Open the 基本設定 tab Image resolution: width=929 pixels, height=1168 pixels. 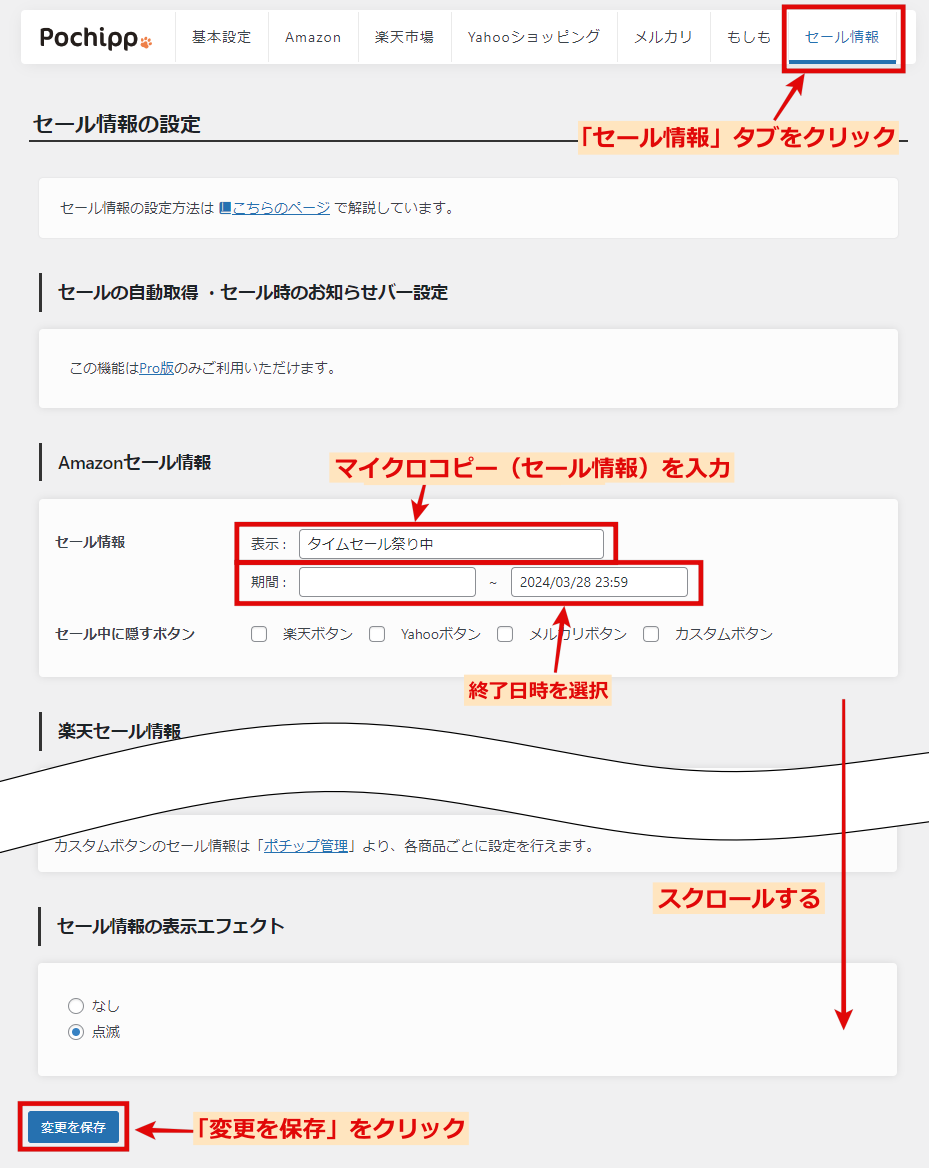tap(221, 37)
